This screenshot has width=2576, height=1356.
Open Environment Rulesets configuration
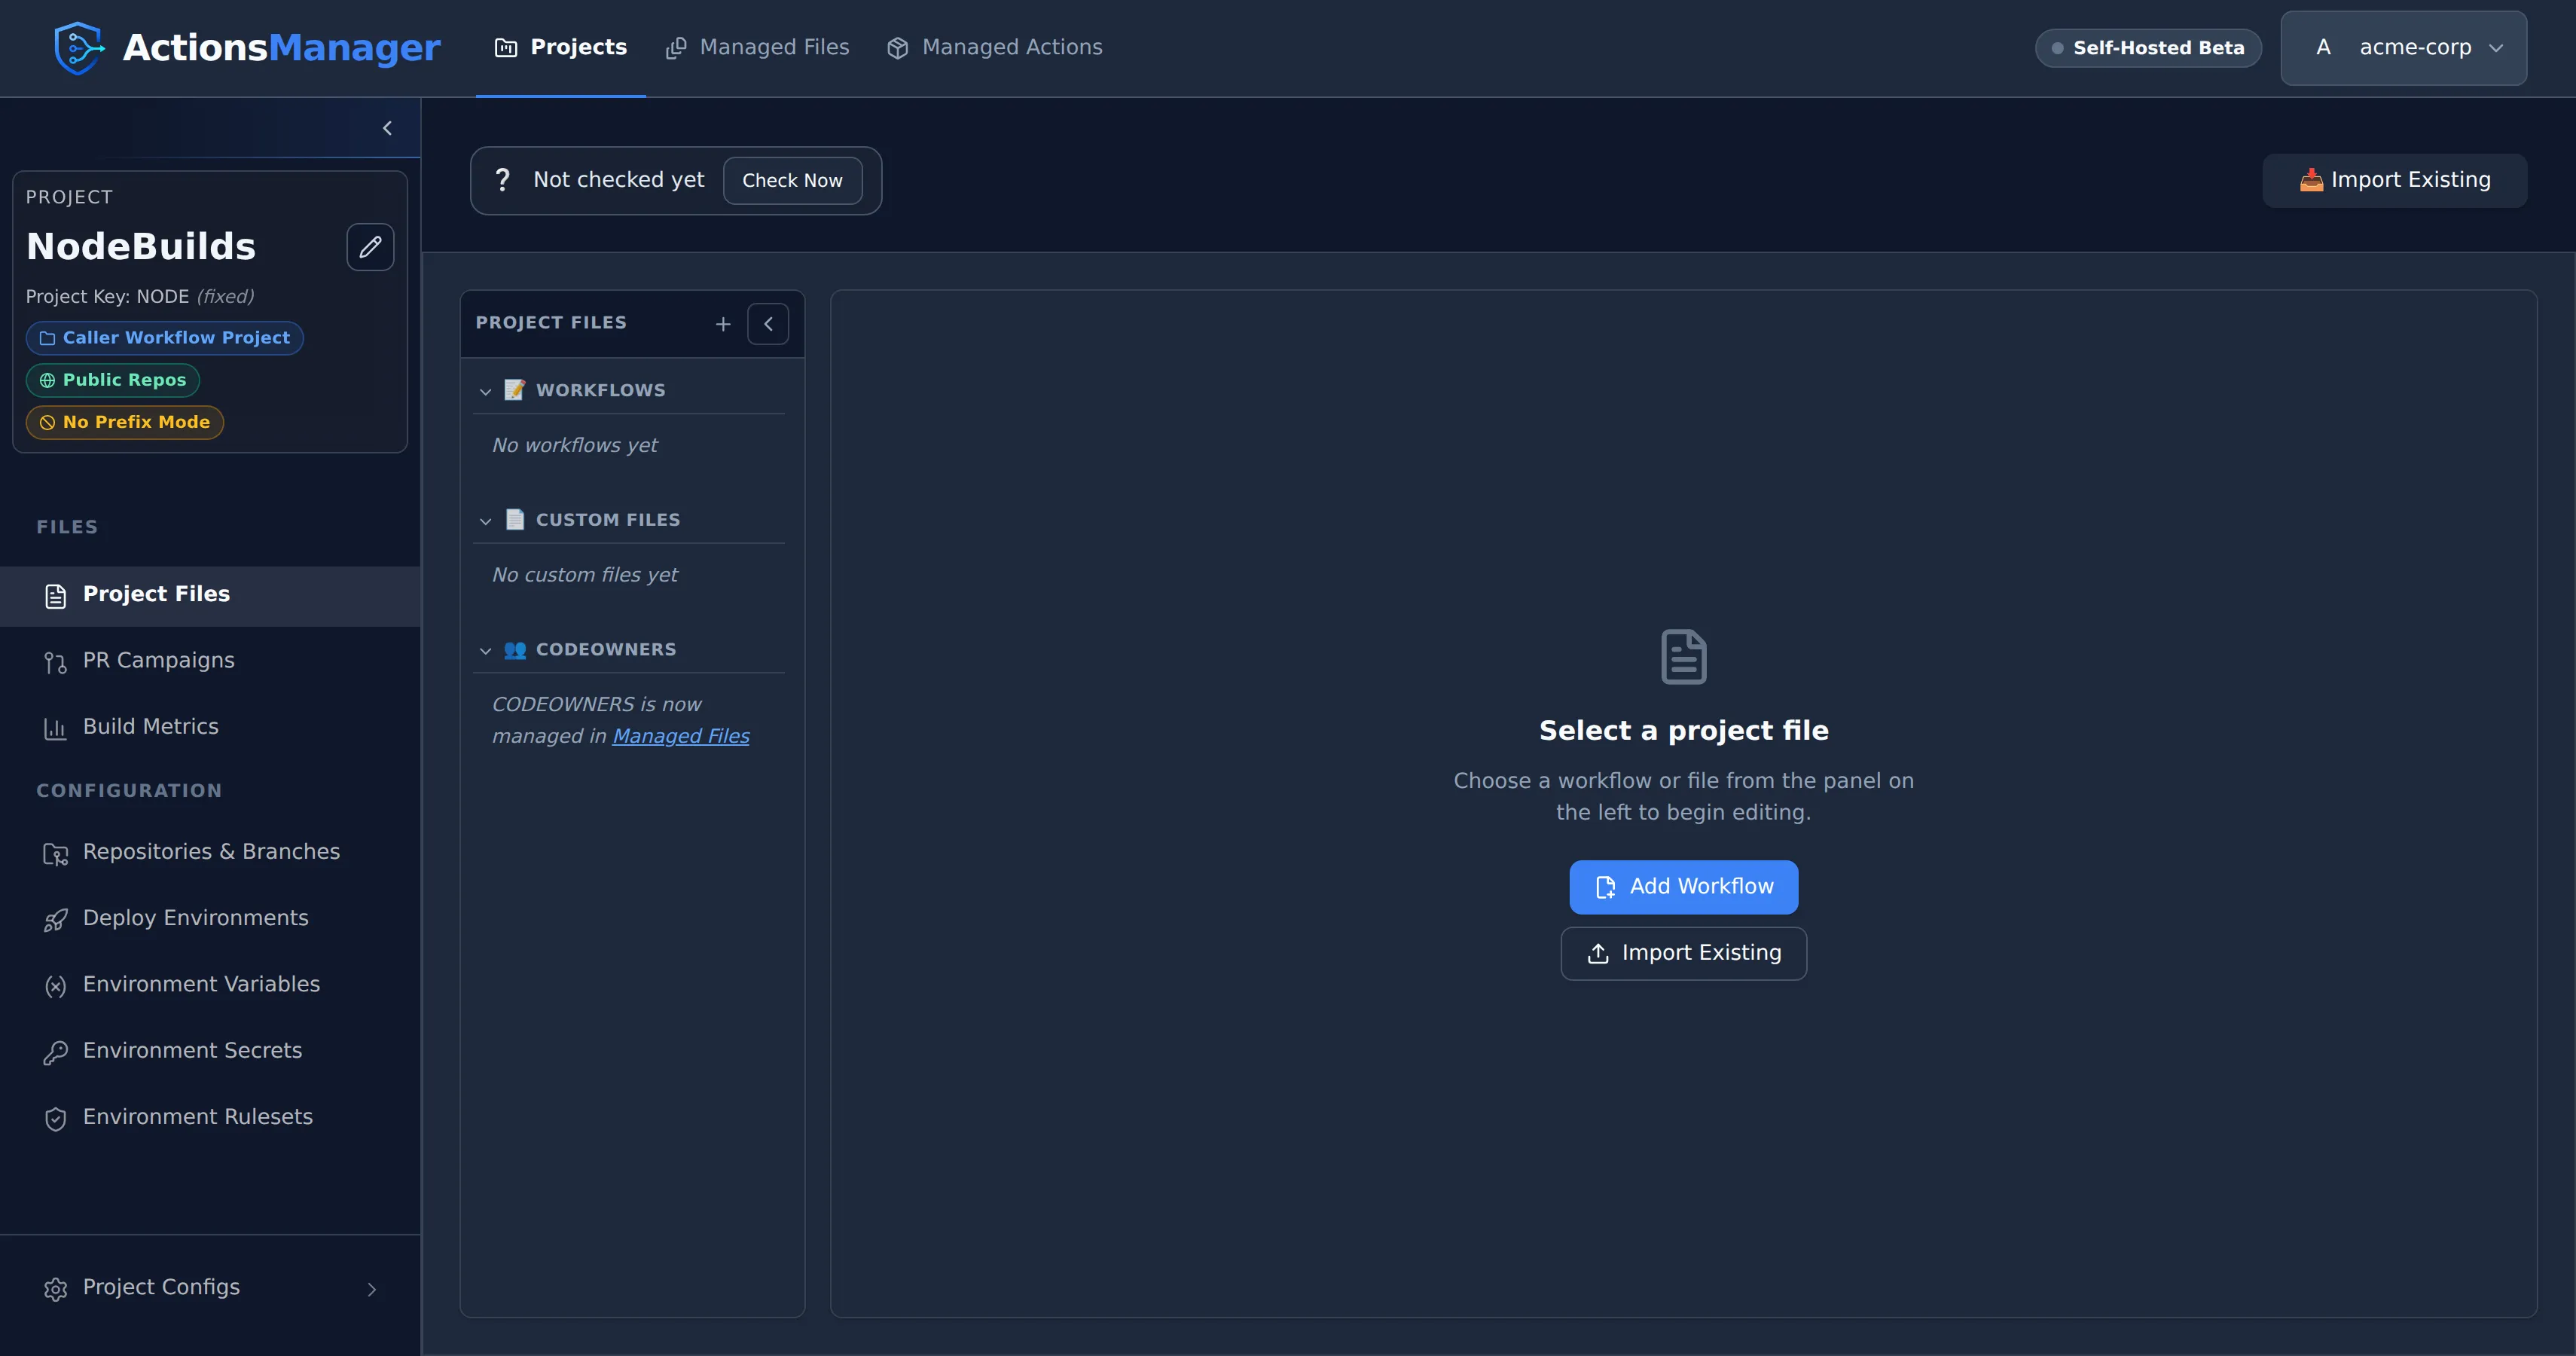point(210,1117)
